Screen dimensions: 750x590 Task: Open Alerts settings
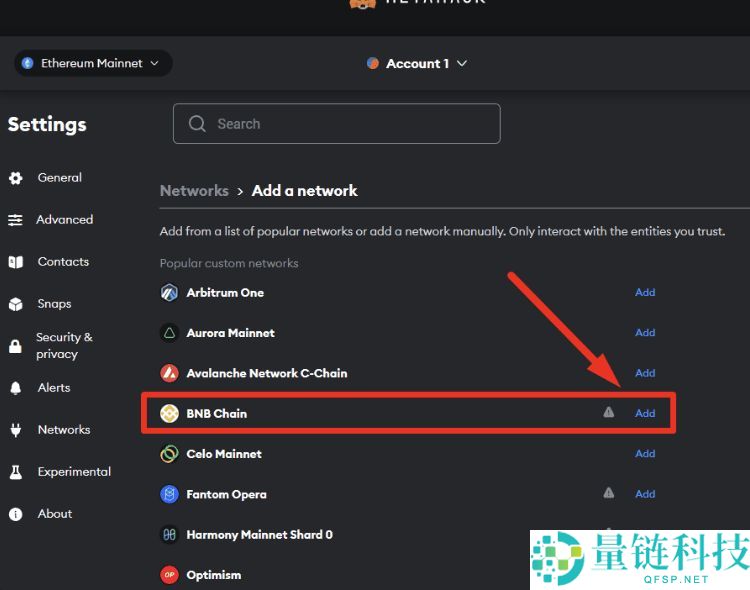coord(54,388)
